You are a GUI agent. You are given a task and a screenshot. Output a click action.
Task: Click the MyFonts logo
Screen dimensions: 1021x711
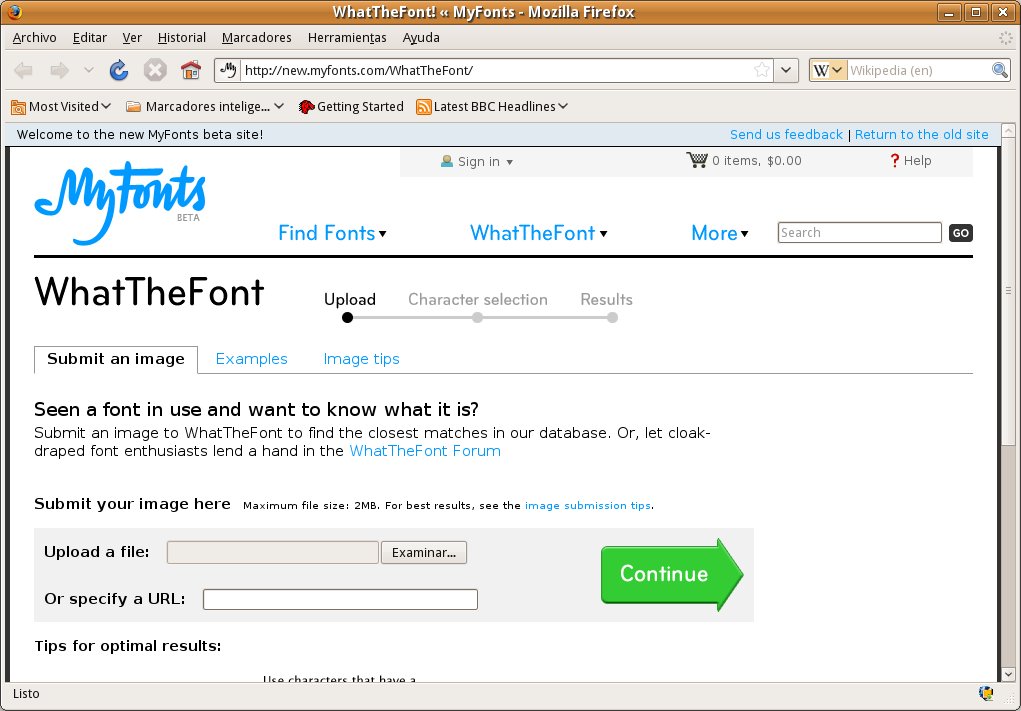120,202
